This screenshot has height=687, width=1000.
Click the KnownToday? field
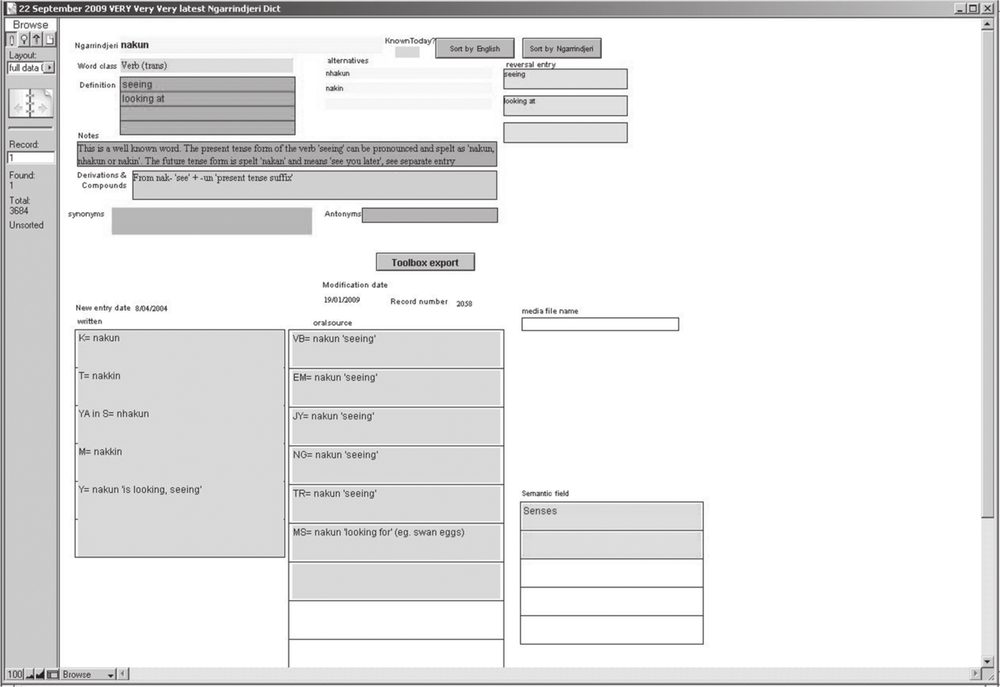pyautogui.click(x=407, y=52)
